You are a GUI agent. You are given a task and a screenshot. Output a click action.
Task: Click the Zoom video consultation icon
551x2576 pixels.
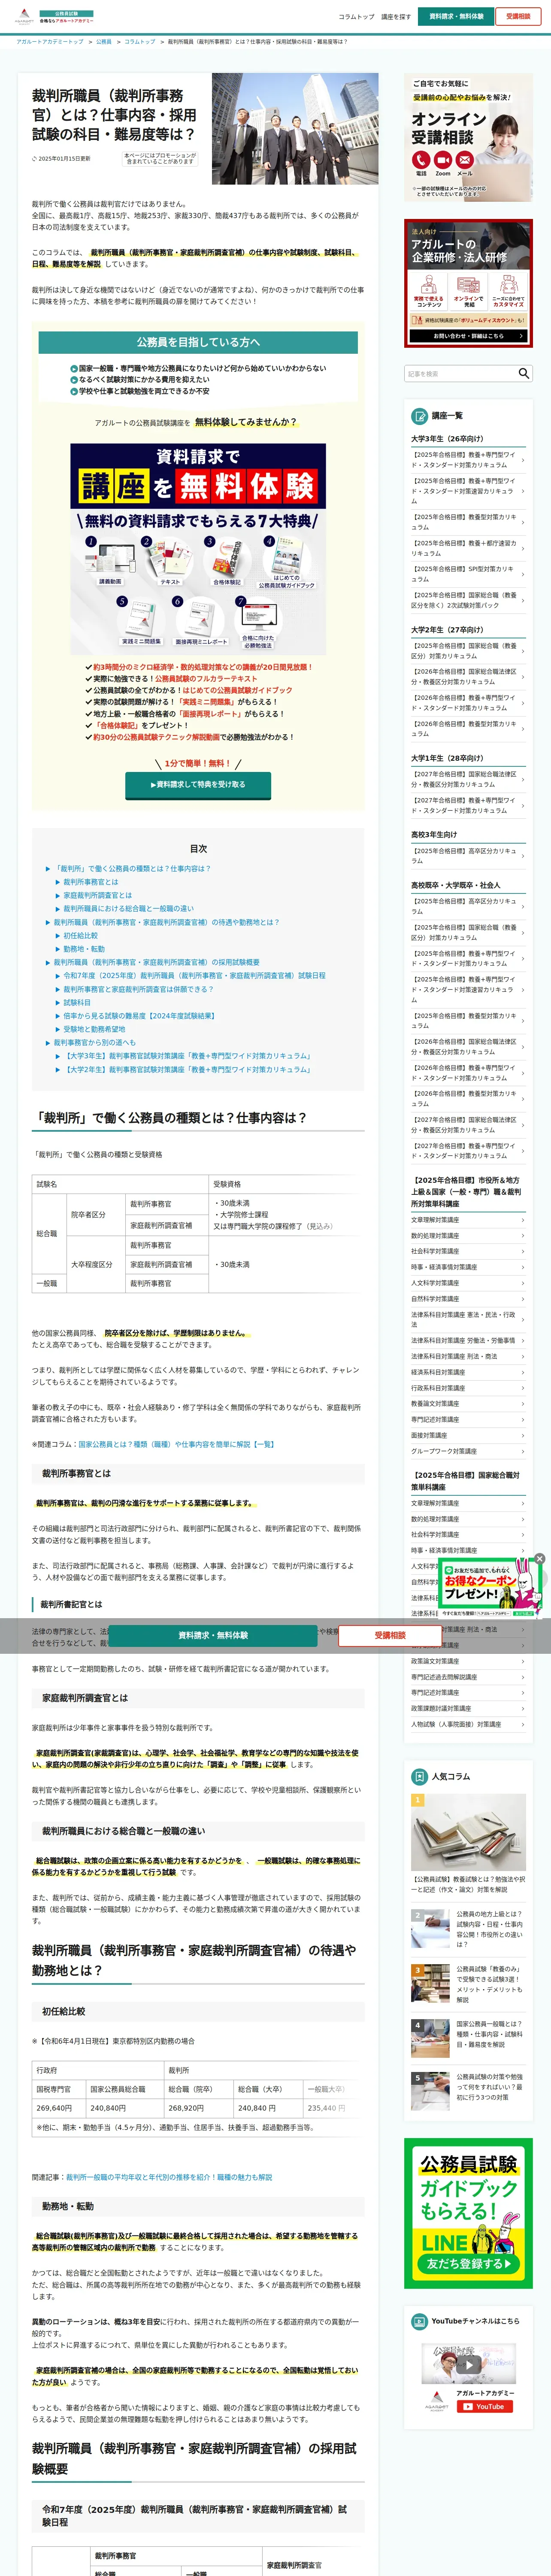[442, 160]
